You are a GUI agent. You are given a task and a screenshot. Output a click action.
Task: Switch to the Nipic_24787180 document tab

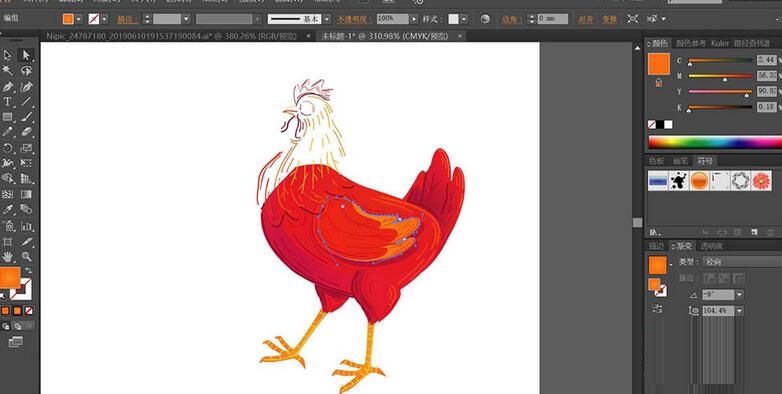click(171, 36)
